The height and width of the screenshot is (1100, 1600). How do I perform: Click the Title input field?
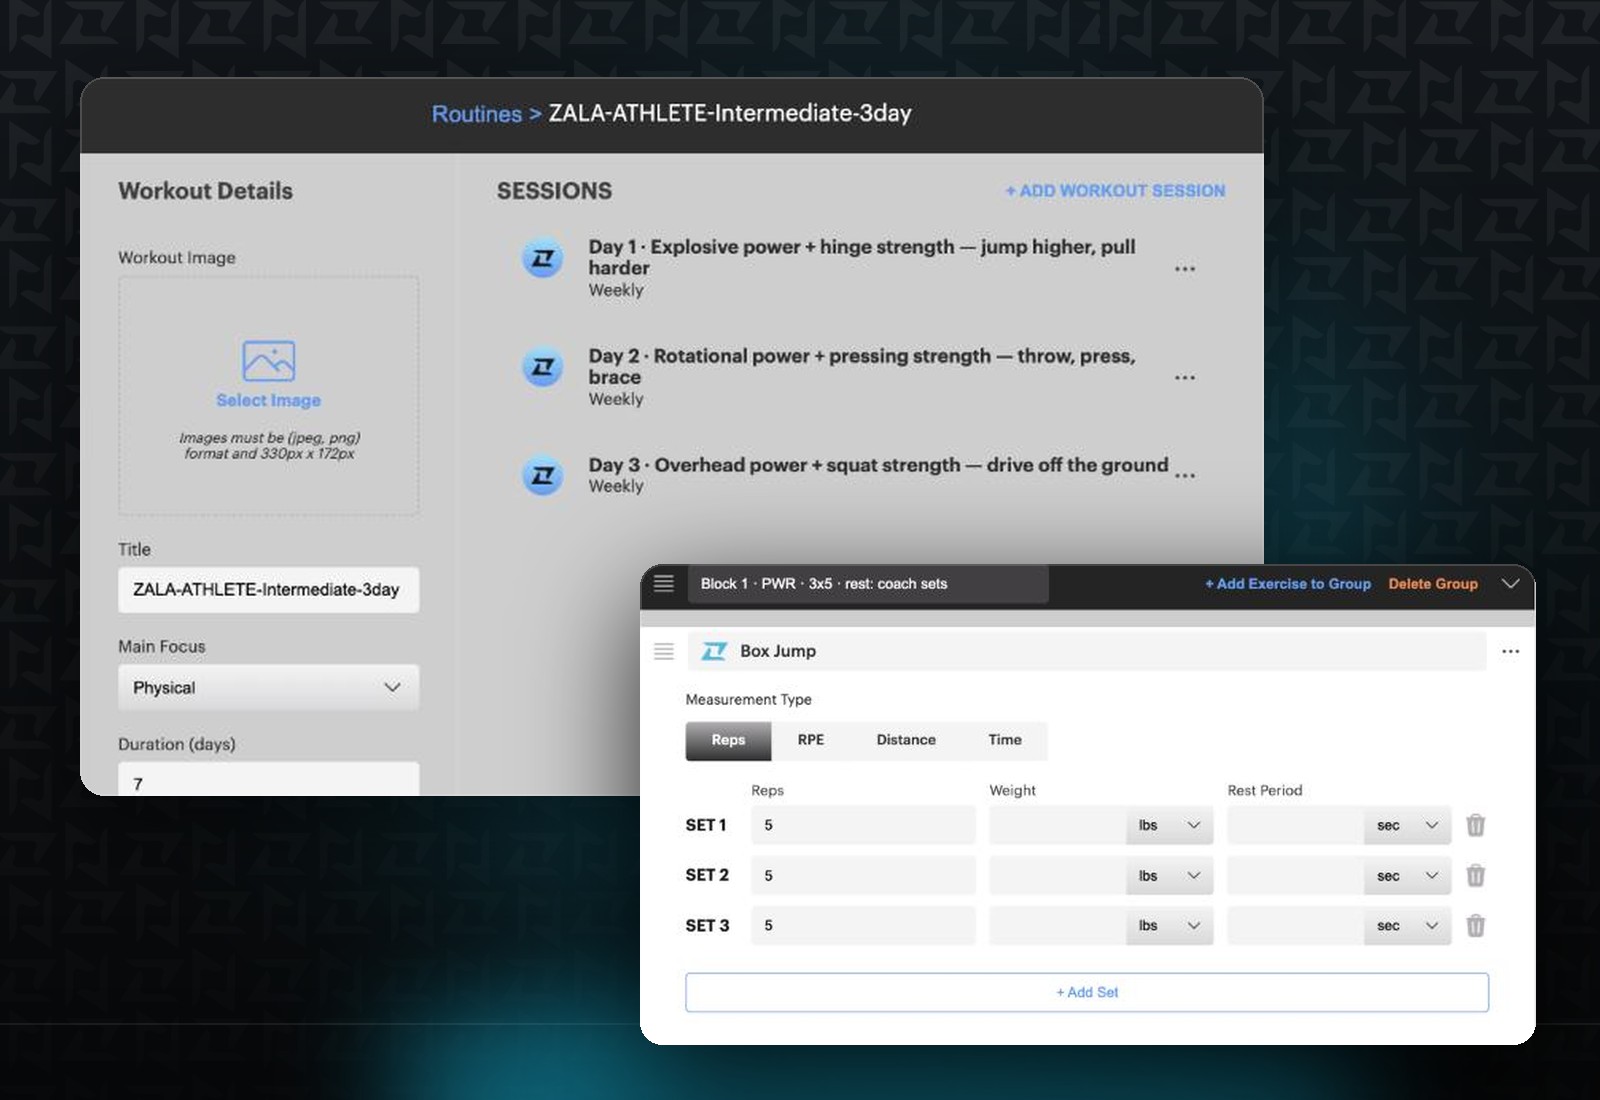268,590
